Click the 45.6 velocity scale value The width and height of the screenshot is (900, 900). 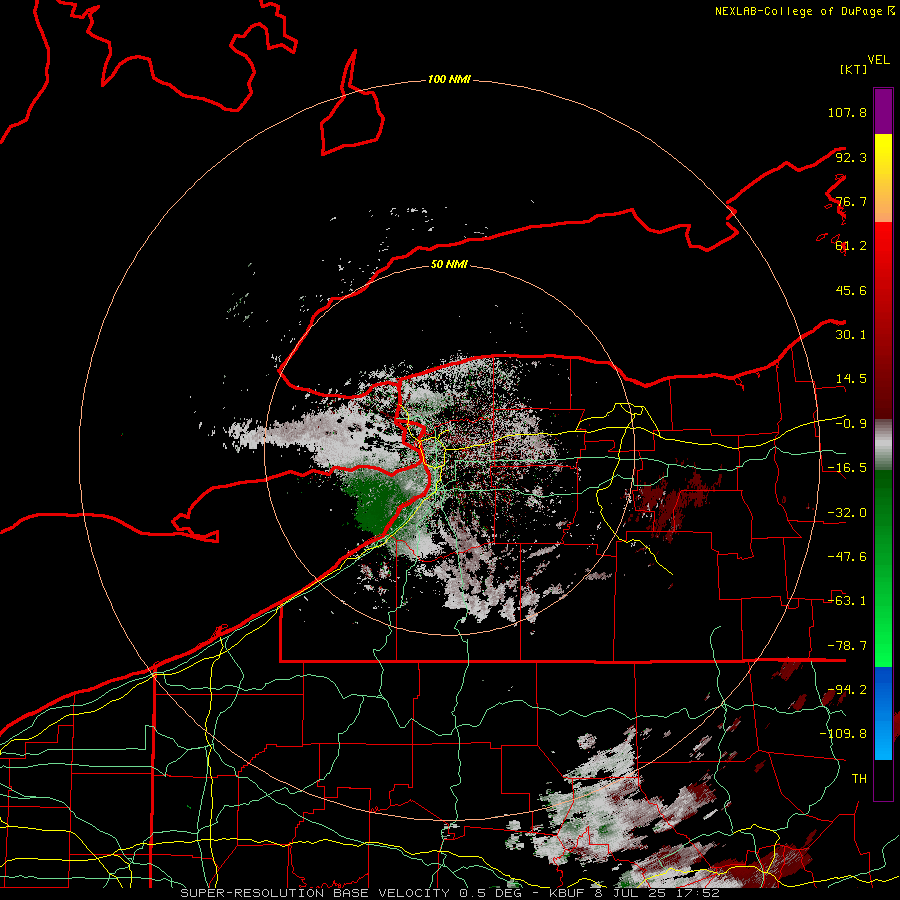coord(851,290)
